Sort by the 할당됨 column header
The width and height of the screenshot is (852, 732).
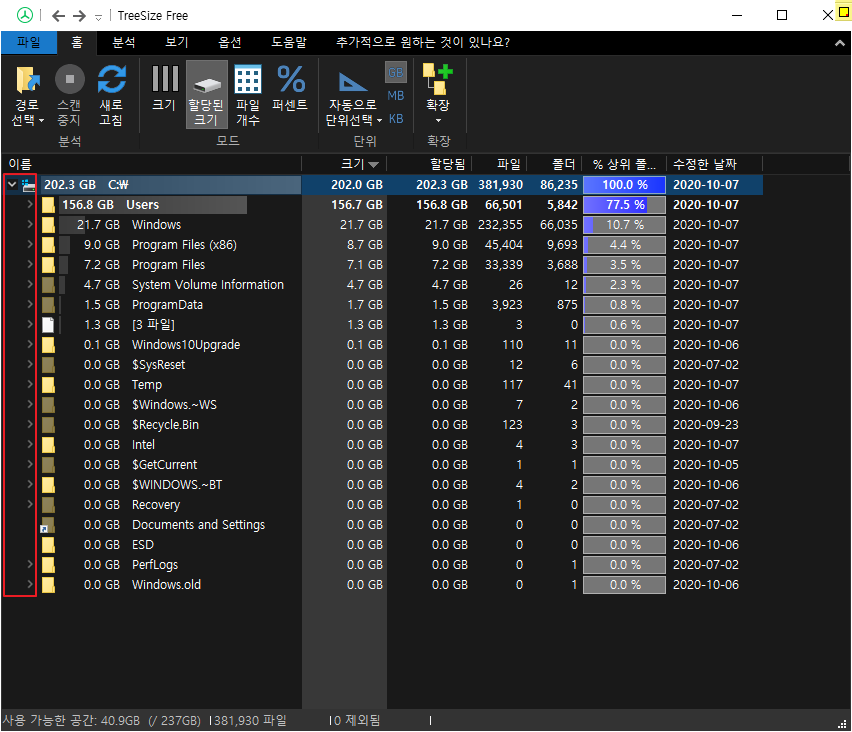[429, 164]
